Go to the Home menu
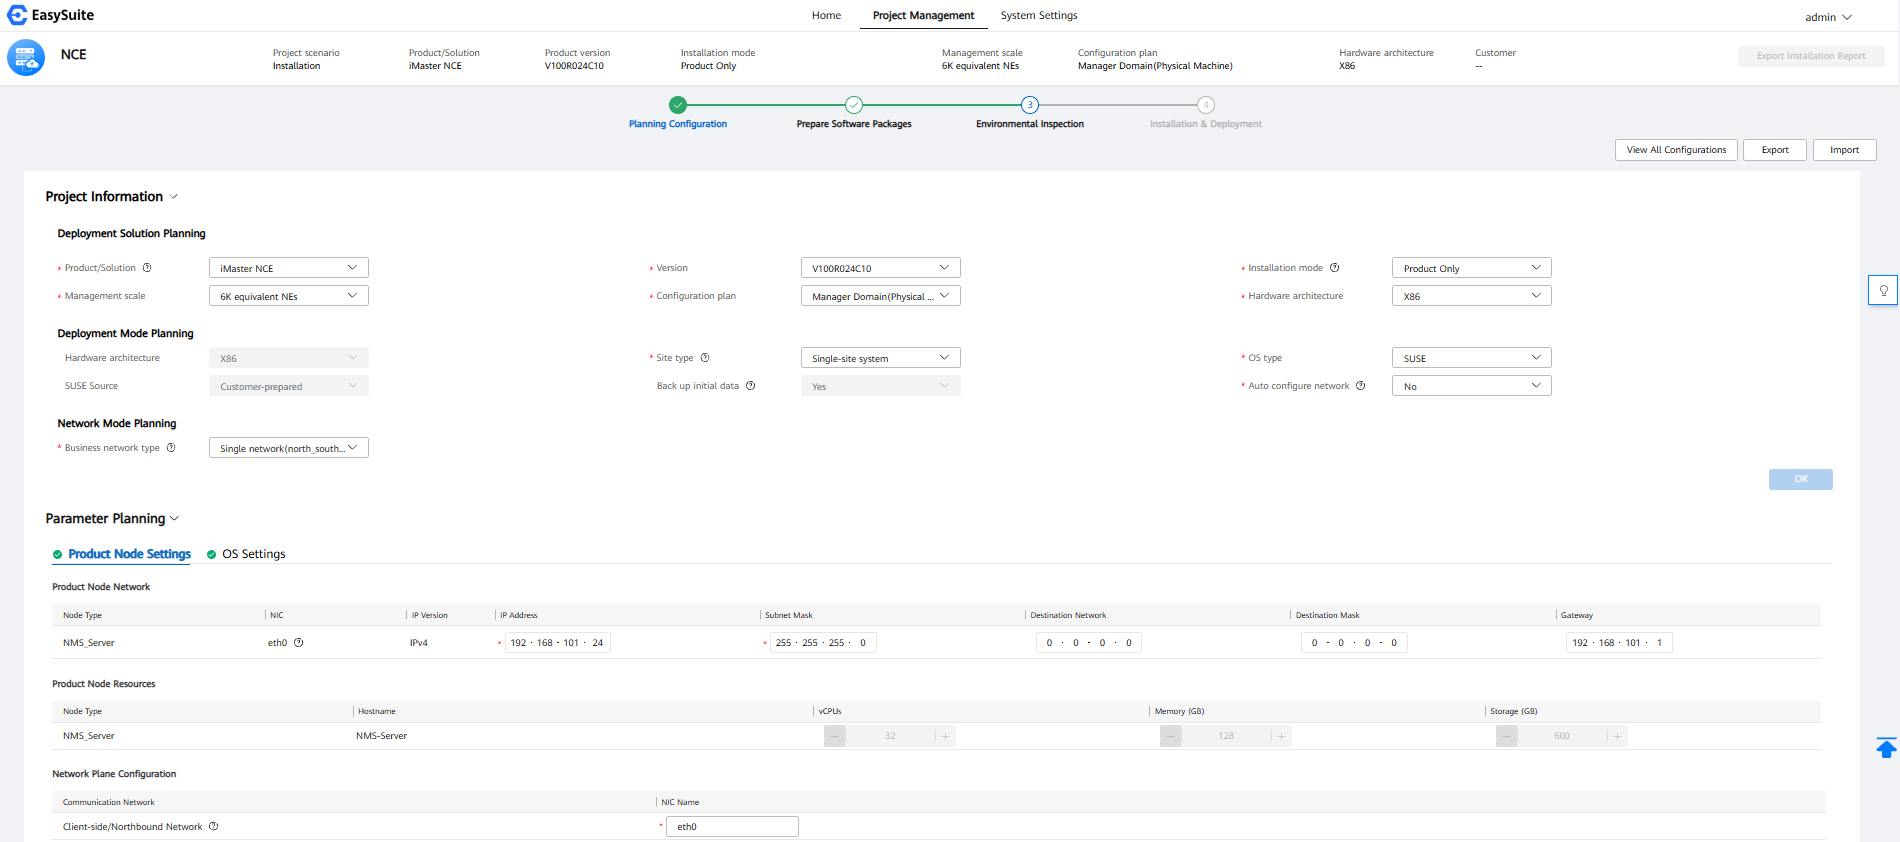Screen dimensions: 1900x842 826,15
